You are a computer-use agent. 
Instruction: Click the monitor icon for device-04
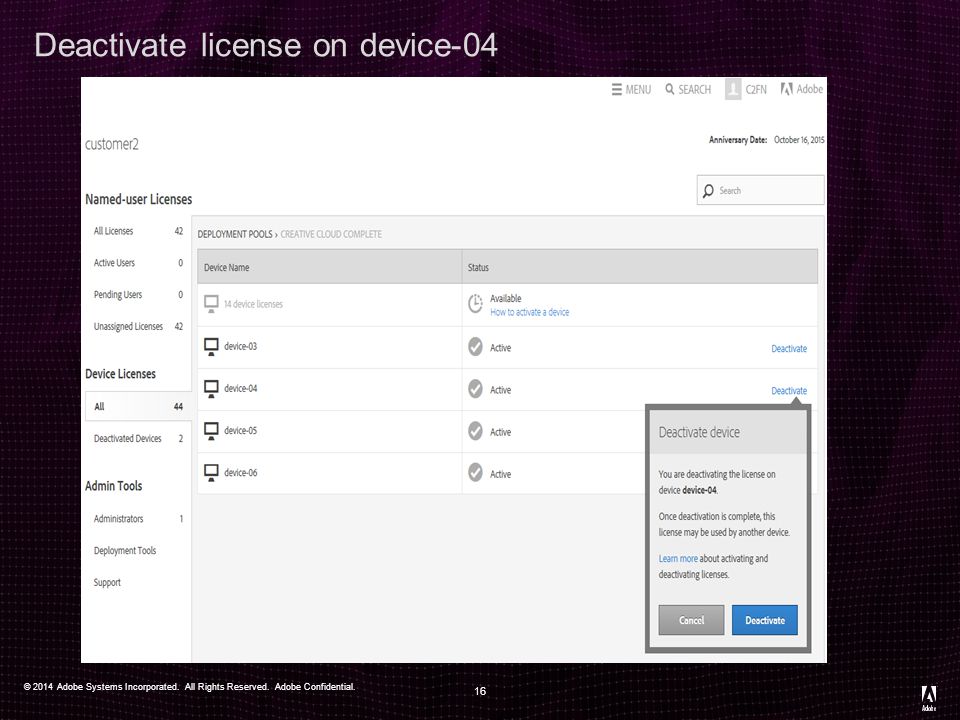coord(211,389)
